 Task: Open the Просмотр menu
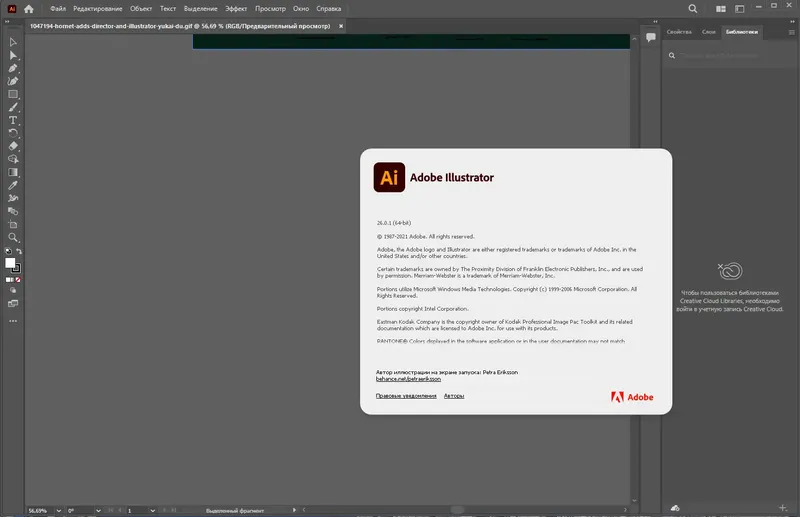[270, 9]
